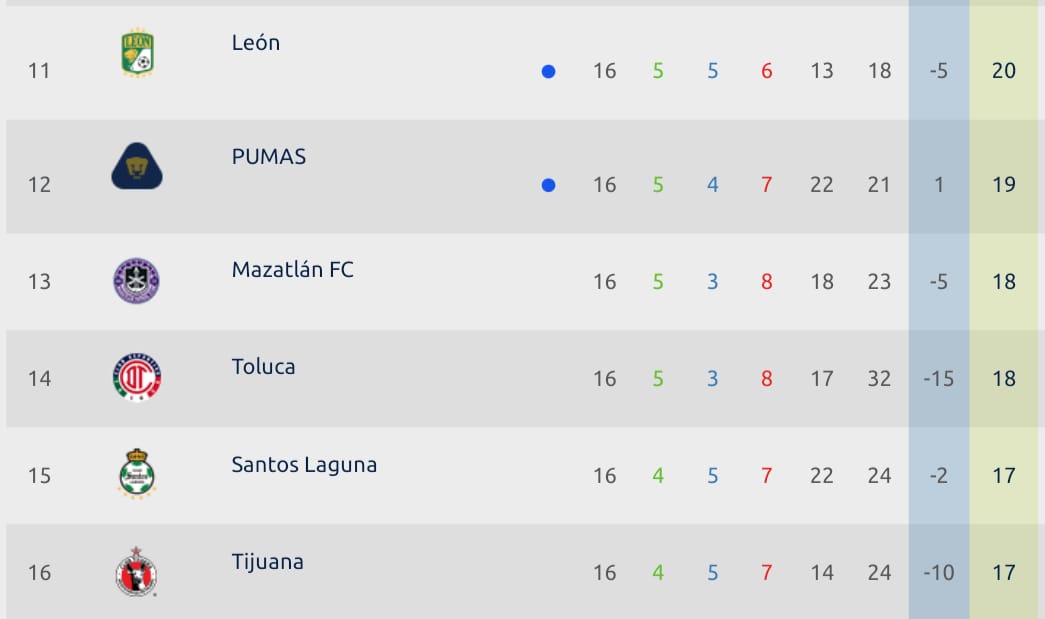Open the PUMAS team name link
Image resolution: width=1045 pixels, height=619 pixels.
click(269, 157)
